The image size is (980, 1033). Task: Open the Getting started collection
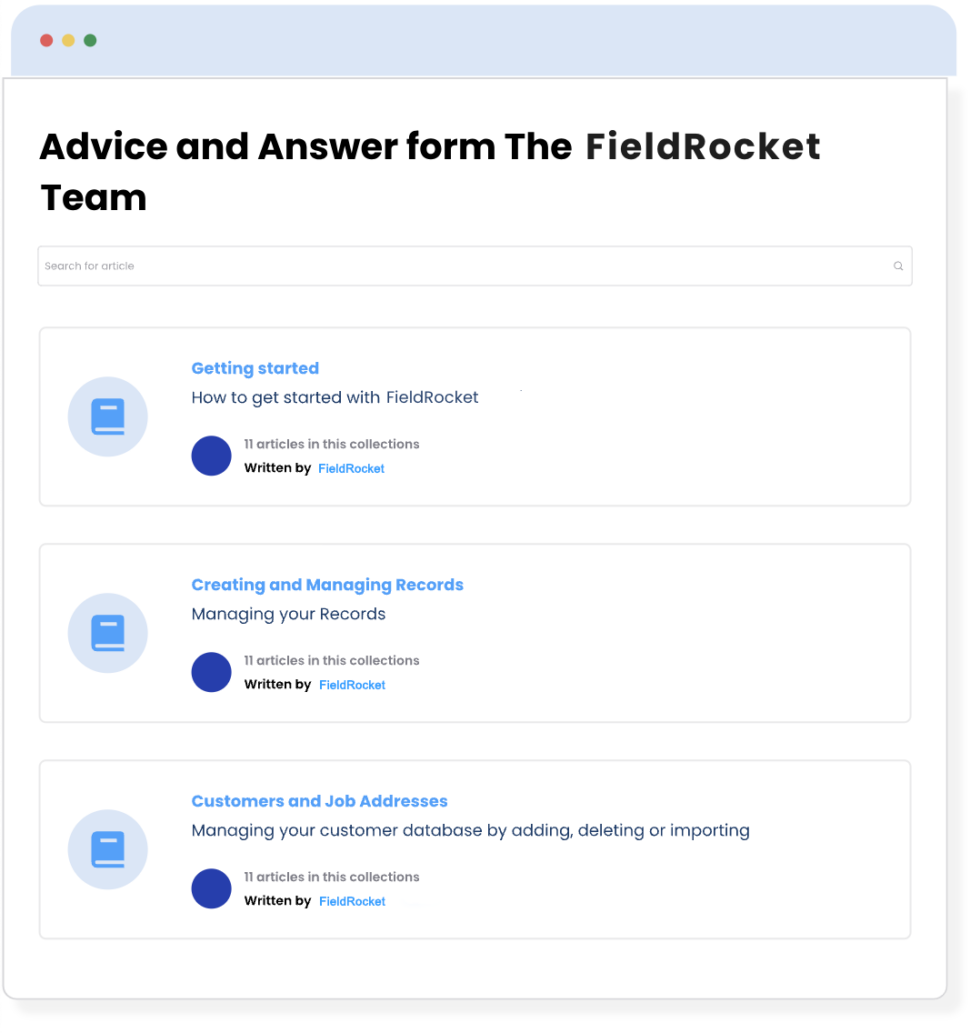(x=255, y=368)
